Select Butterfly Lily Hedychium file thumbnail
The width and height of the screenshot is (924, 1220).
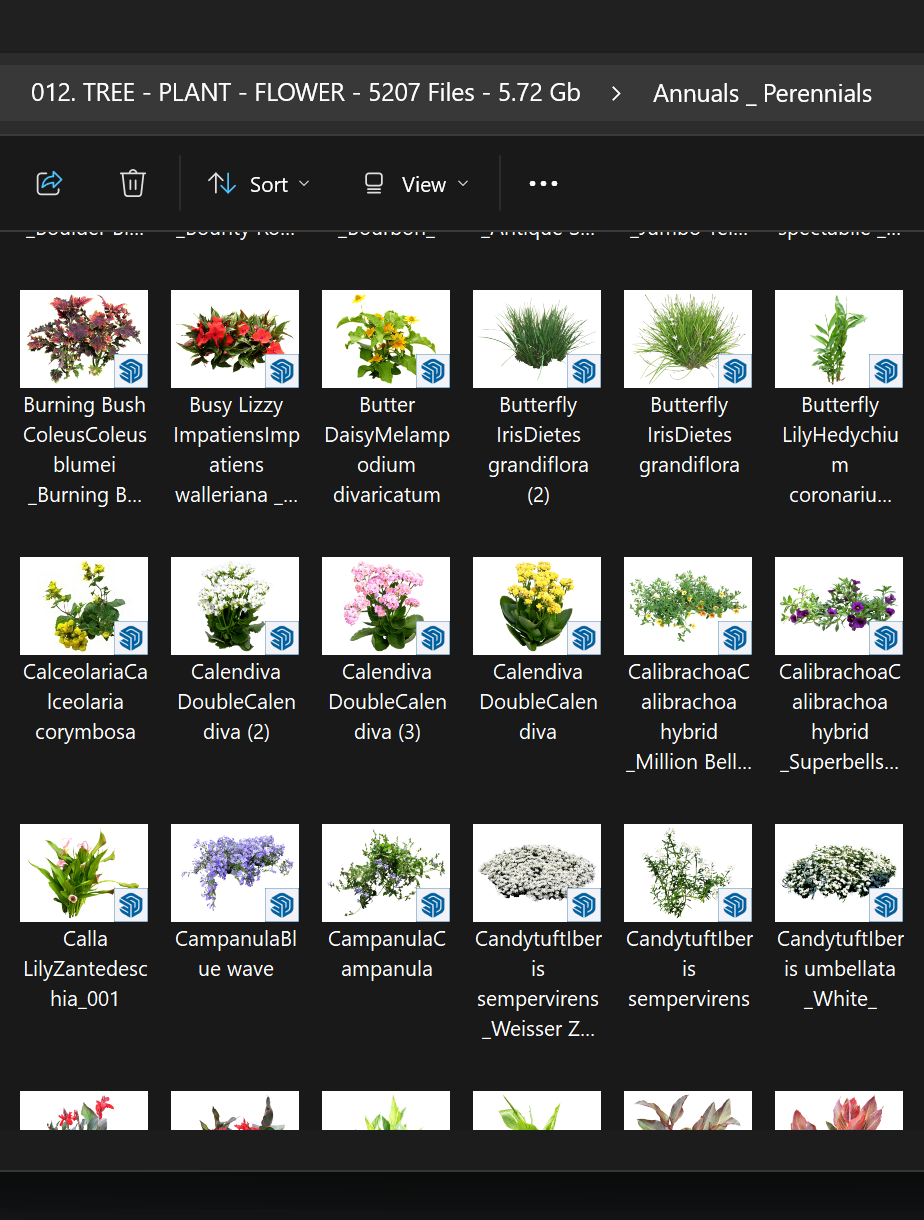coord(839,339)
